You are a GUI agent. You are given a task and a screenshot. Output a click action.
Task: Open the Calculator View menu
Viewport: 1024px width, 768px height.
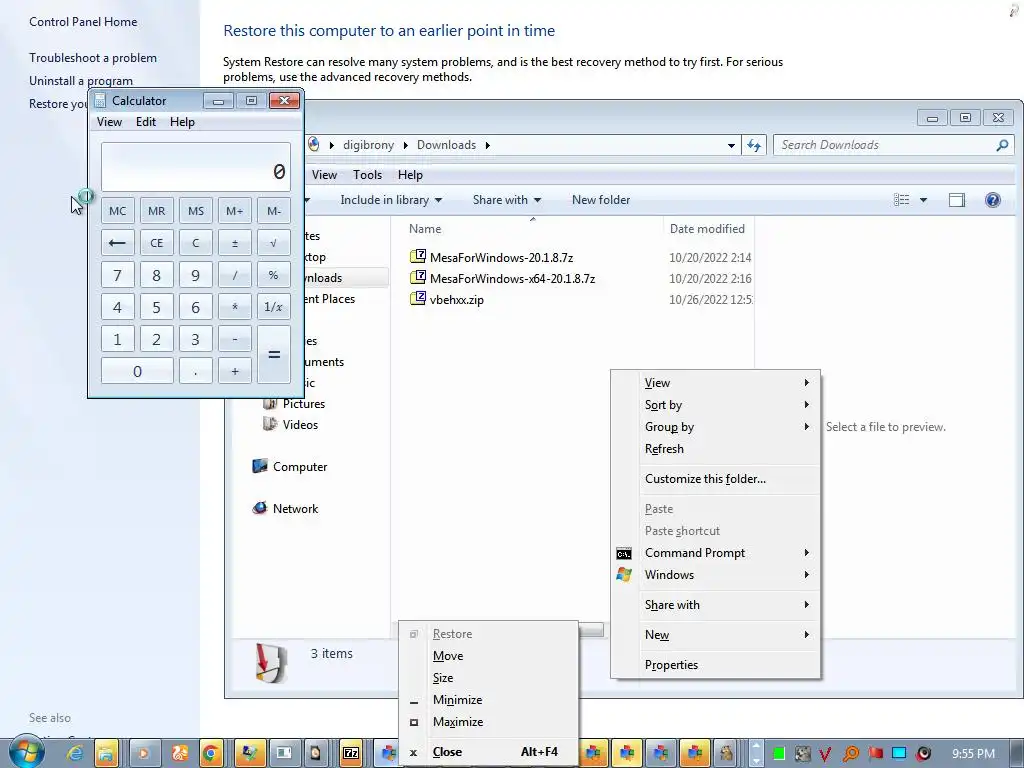pyautogui.click(x=109, y=122)
